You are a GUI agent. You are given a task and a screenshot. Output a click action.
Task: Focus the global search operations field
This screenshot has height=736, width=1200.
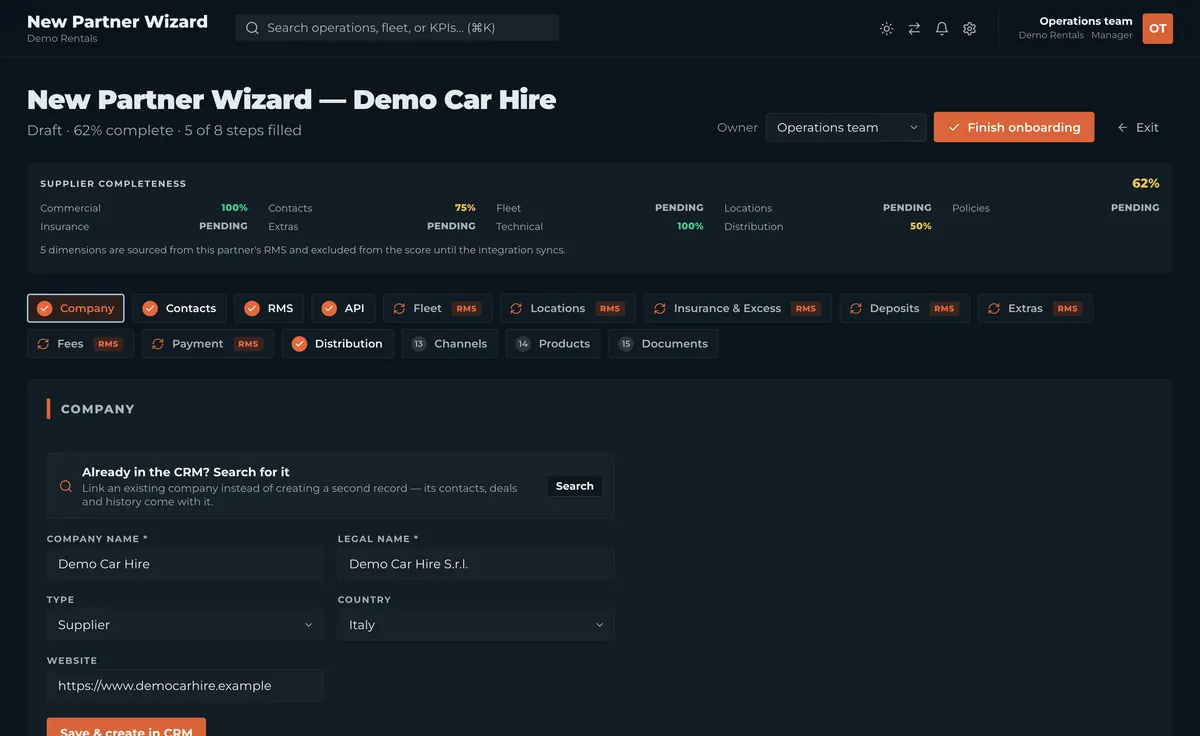(x=397, y=28)
